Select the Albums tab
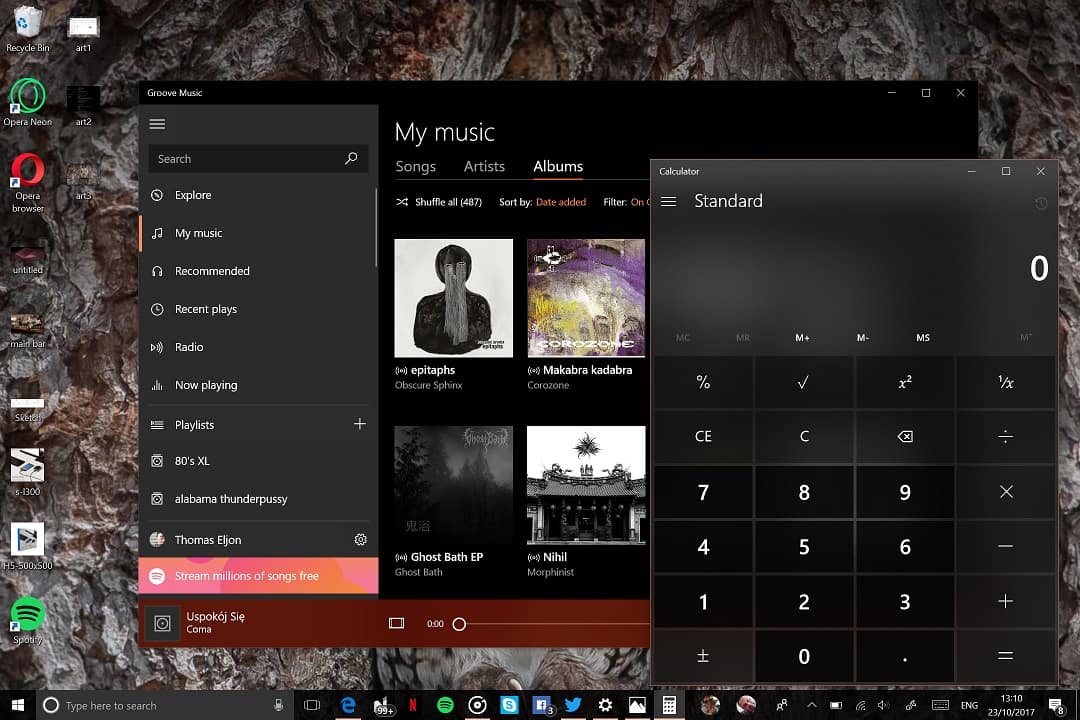Image resolution: width=1080 pixels, height=720 pixels. pos(558,166)
